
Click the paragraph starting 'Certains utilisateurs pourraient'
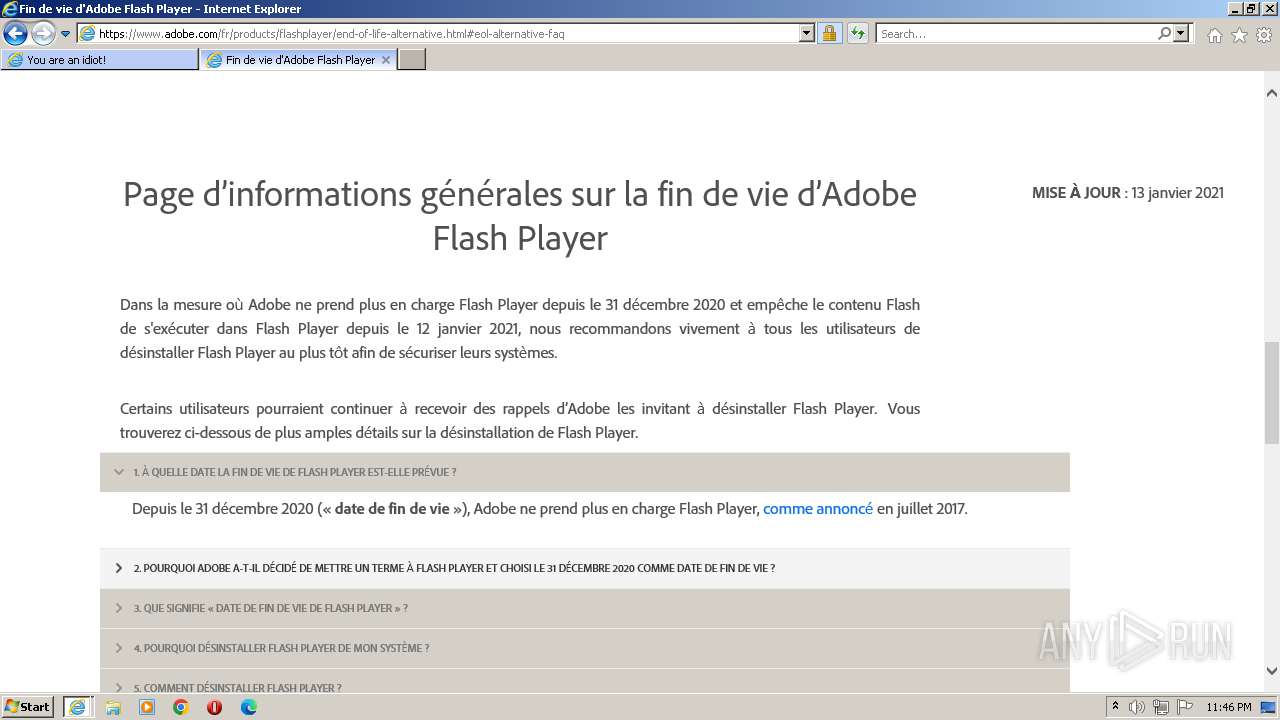[x=520, y=421]
